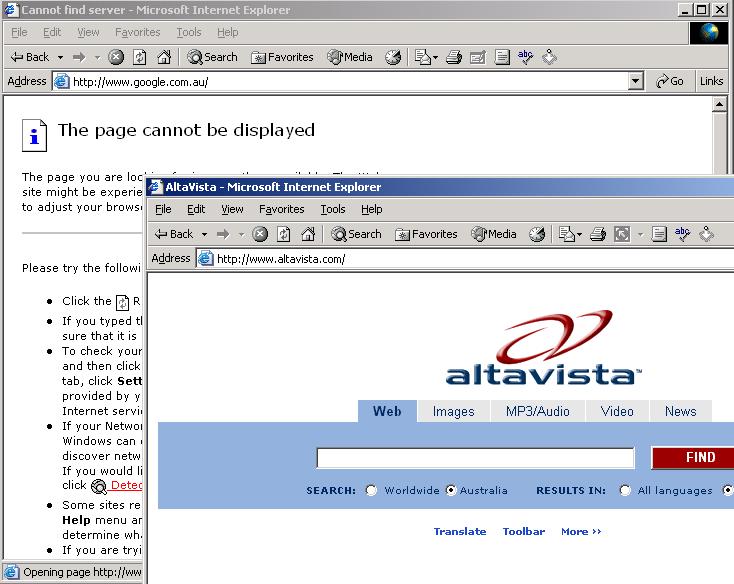
Task: Click Forward arrow in AltaVista window
Action: 223,234
